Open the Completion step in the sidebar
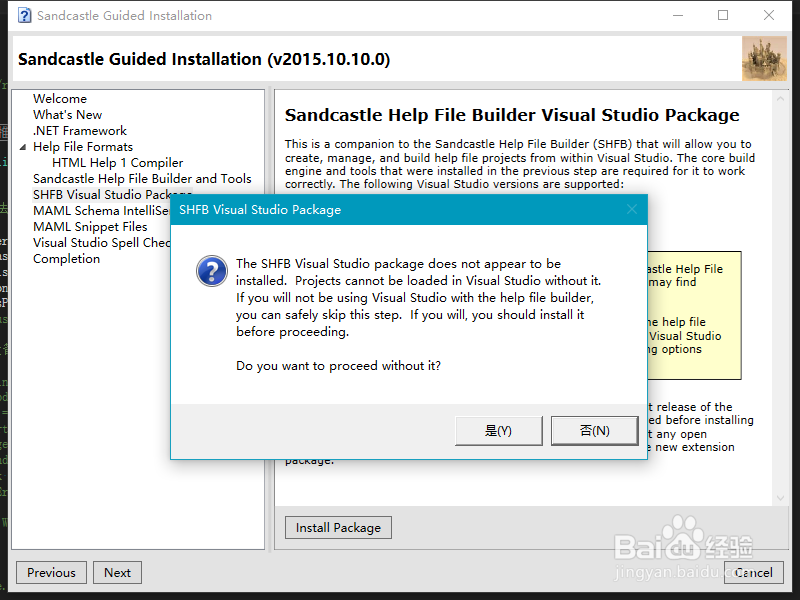Image resolution: width=800 pixels, height=600 pixels. click(x=66, y=258)
